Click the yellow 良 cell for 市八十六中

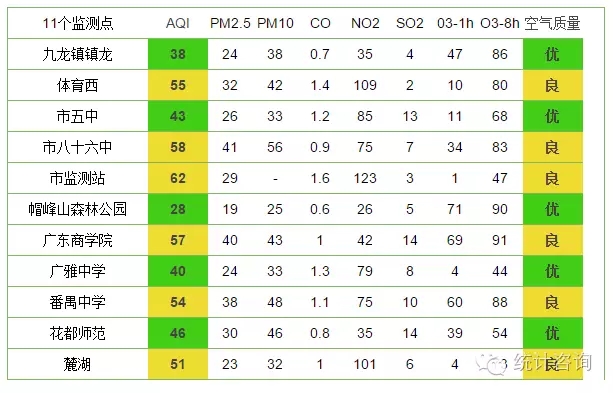[x=553, y=147]
